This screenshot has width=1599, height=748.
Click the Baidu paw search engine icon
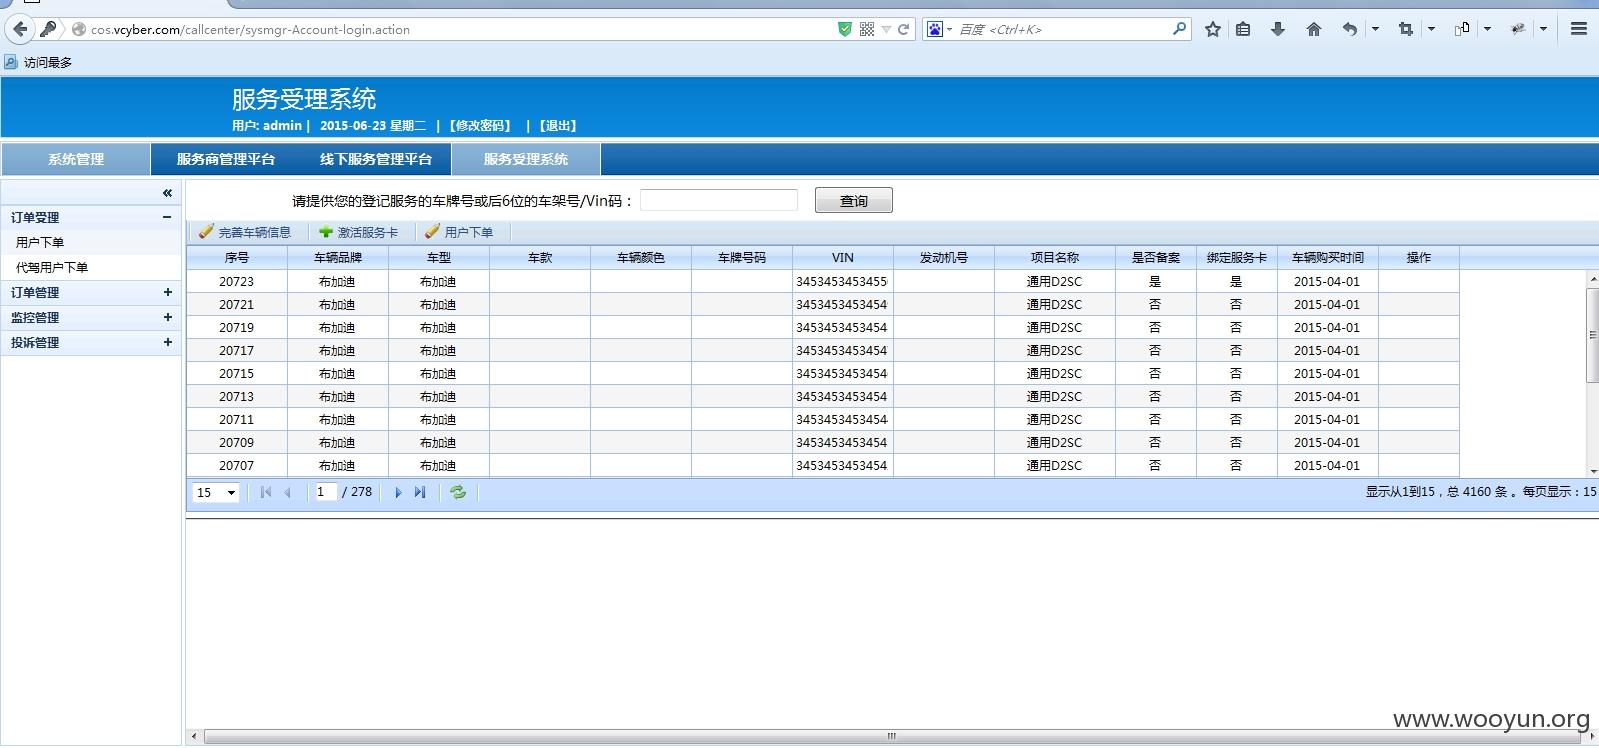click(934, 29)
